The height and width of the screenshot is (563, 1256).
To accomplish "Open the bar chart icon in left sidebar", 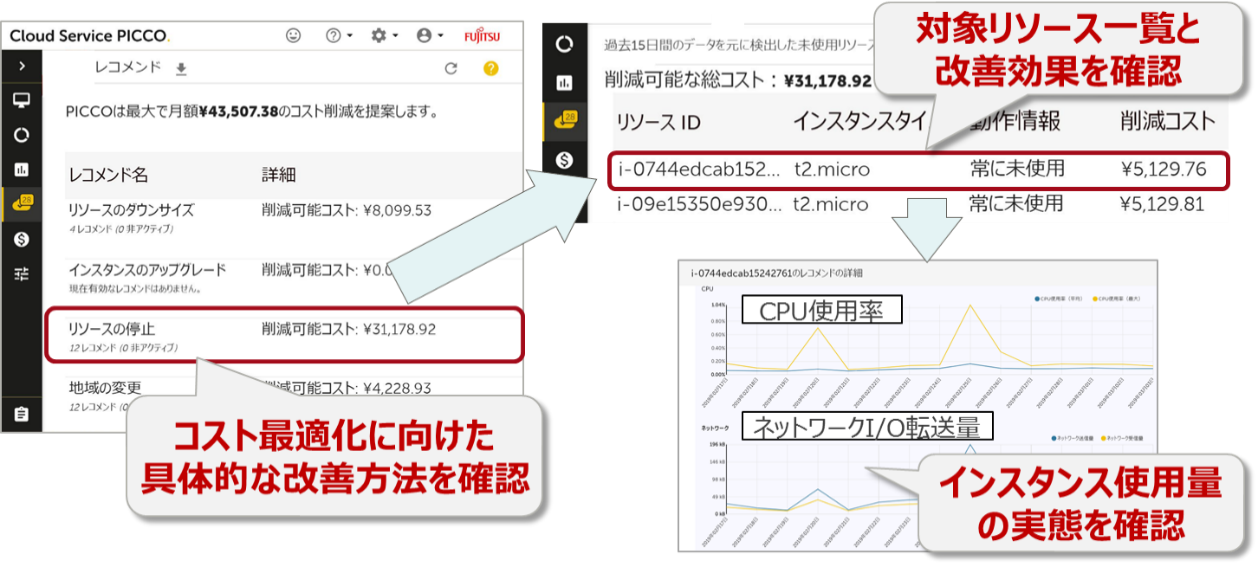I will (21, 169).
